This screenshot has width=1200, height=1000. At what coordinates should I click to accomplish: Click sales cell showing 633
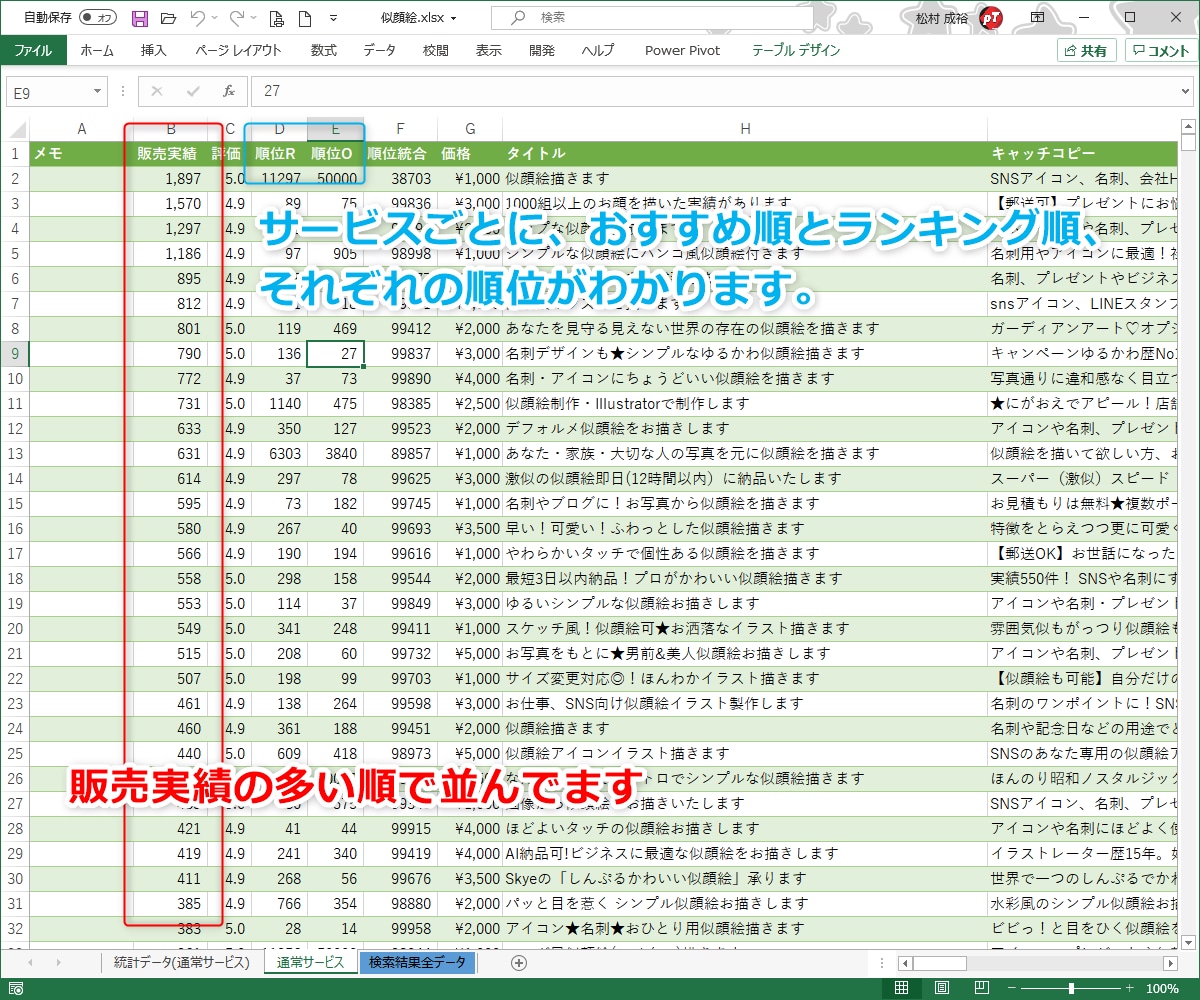[x=171, y=428]
